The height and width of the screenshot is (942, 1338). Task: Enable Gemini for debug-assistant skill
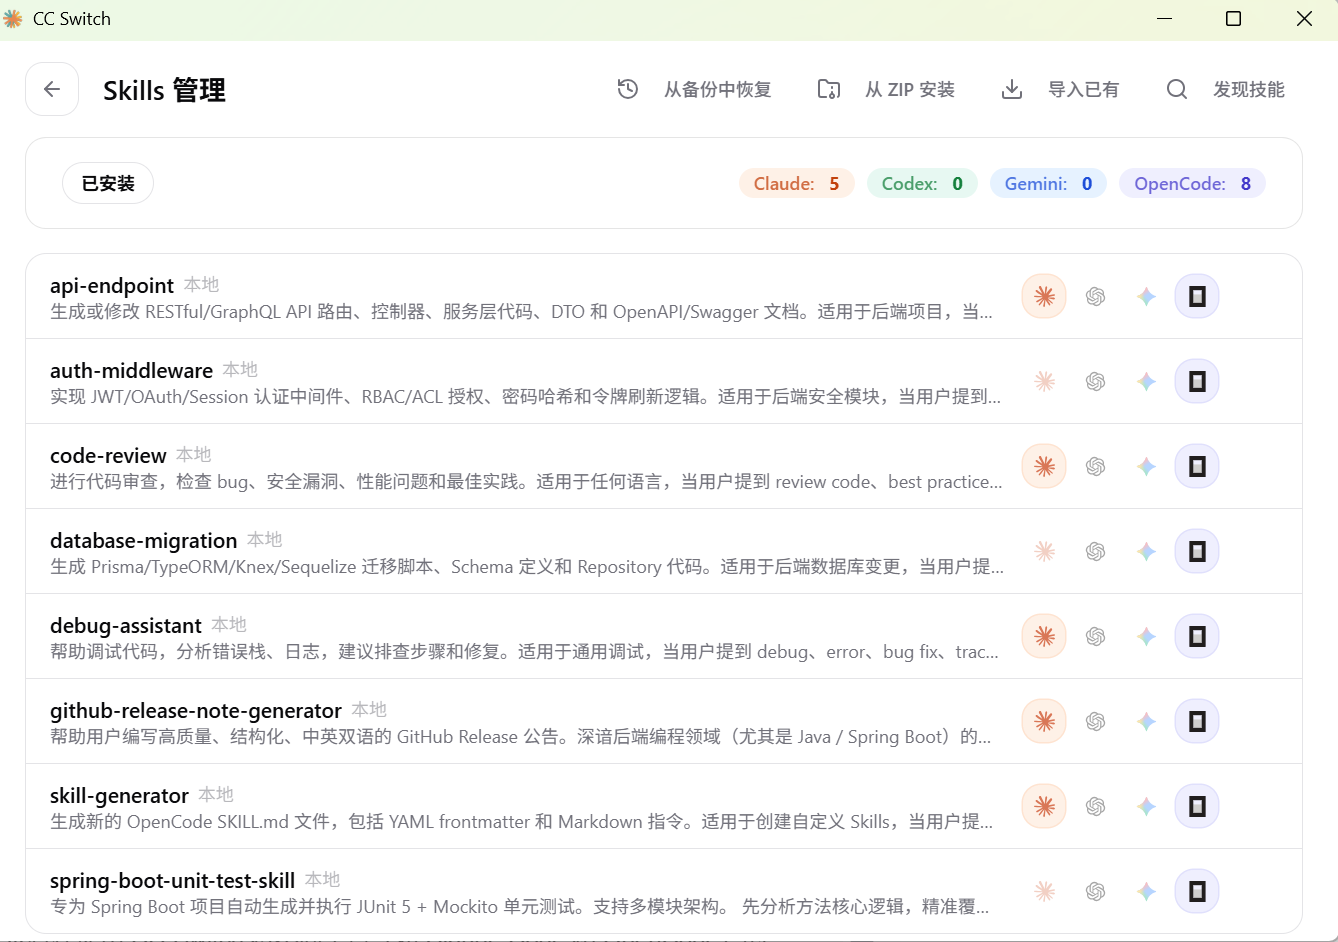click(1146, 636)
